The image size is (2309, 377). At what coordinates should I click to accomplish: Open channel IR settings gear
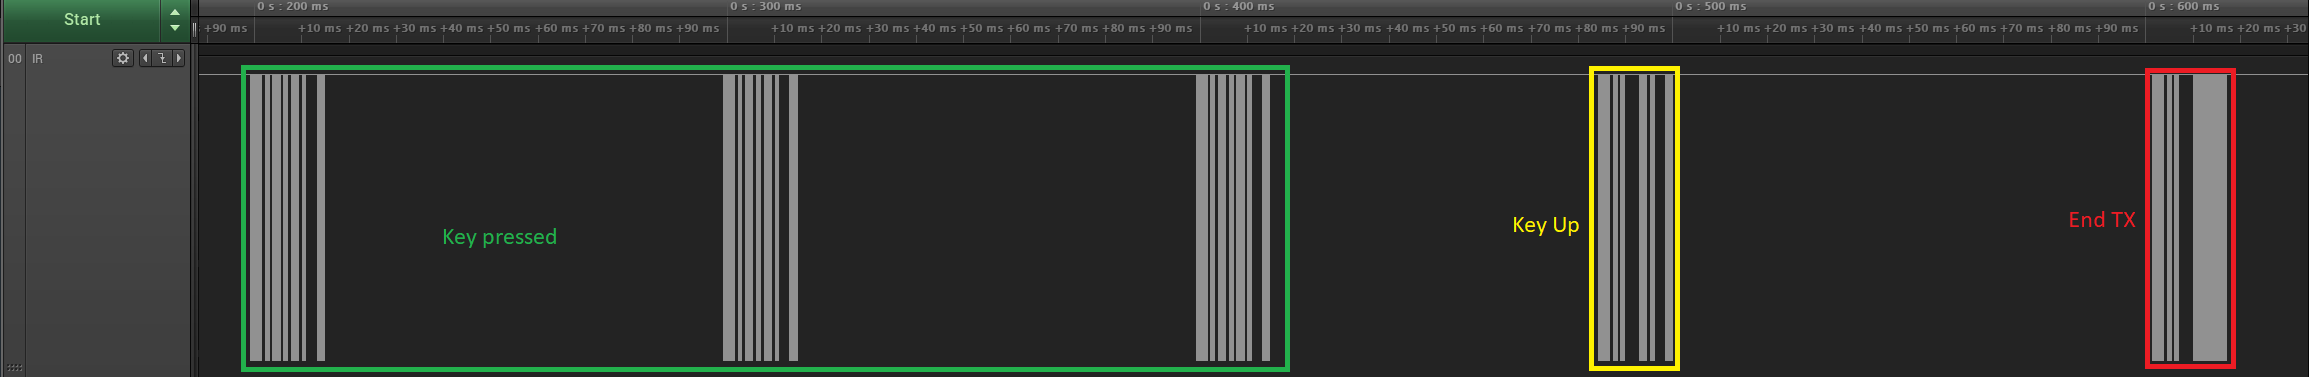coord(123,58)
